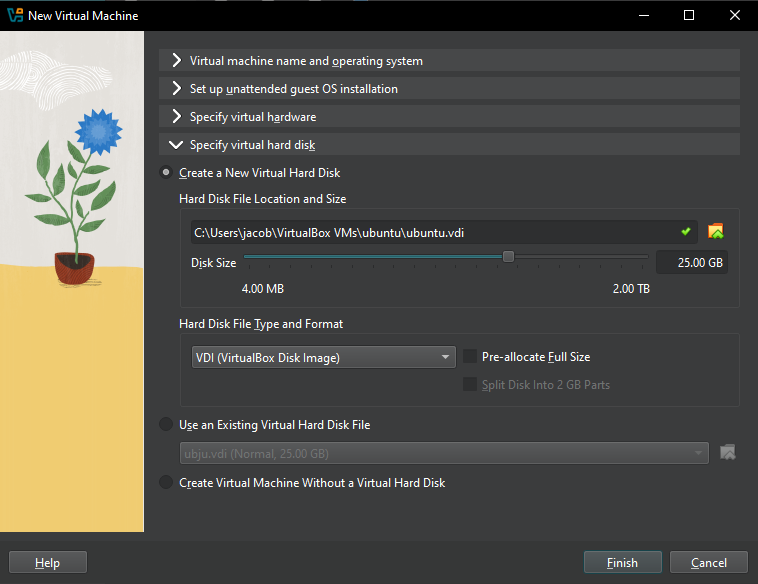Viewport: 758px width, 584px height.
Task: Click the green checkmark in path field
Action: (685, 232)
